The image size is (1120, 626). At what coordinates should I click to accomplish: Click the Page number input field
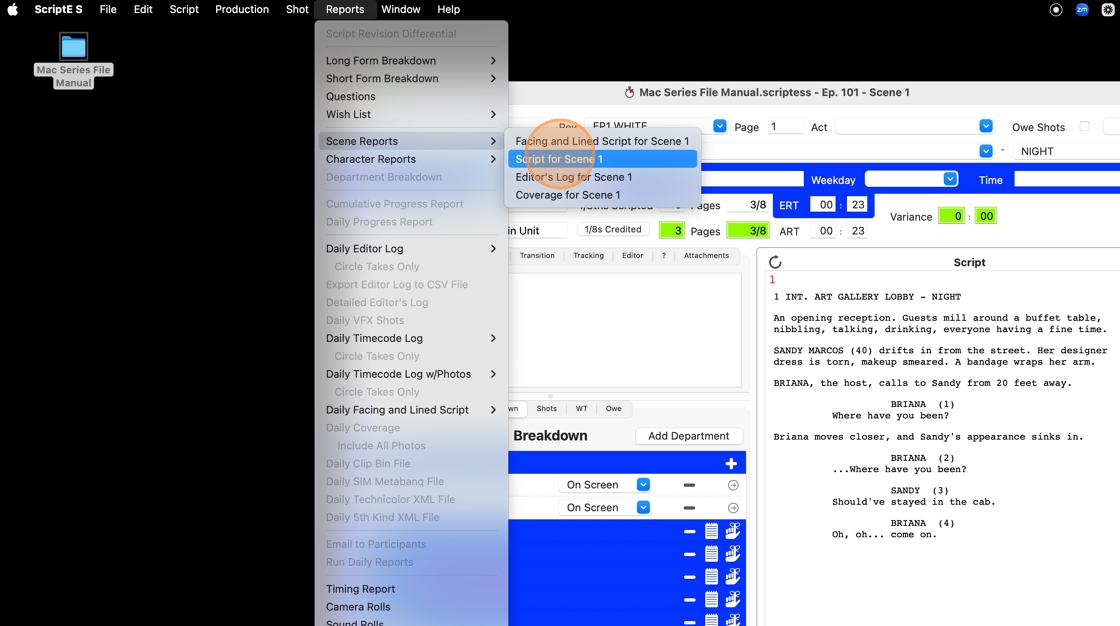pyautogui.click(x=785, y=127)
